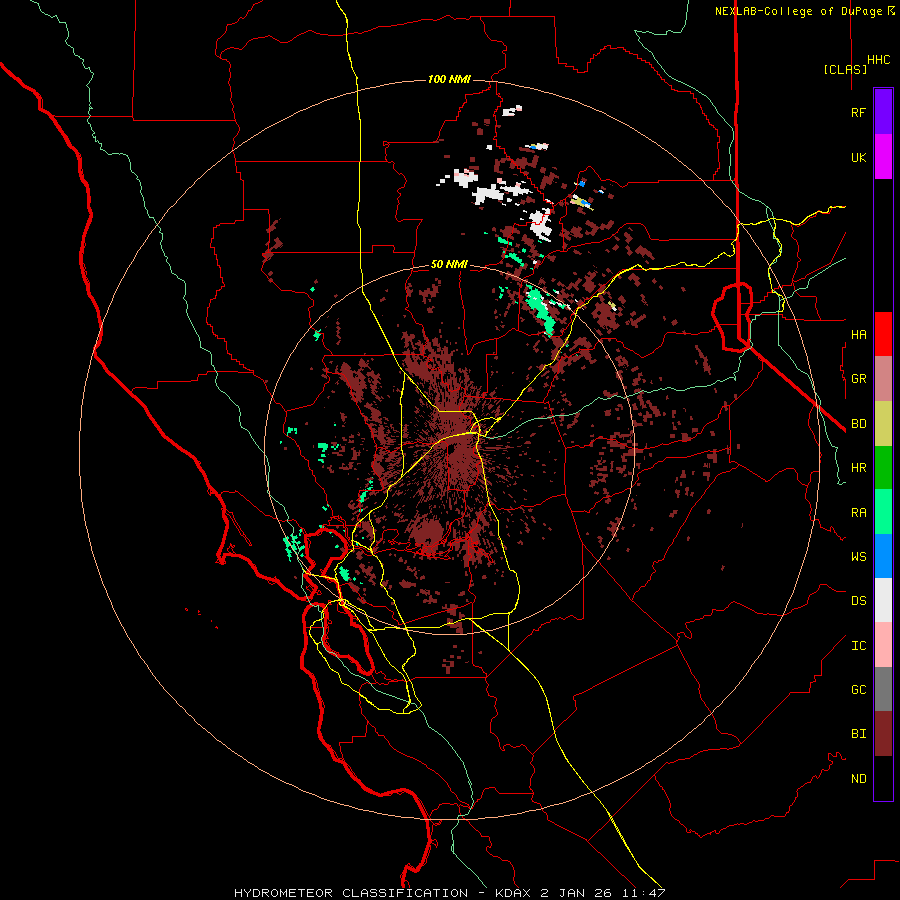Click the UK magenta legend swatch
The height and width of the screenshot is (900, 900).
click(x=883, y=156)
